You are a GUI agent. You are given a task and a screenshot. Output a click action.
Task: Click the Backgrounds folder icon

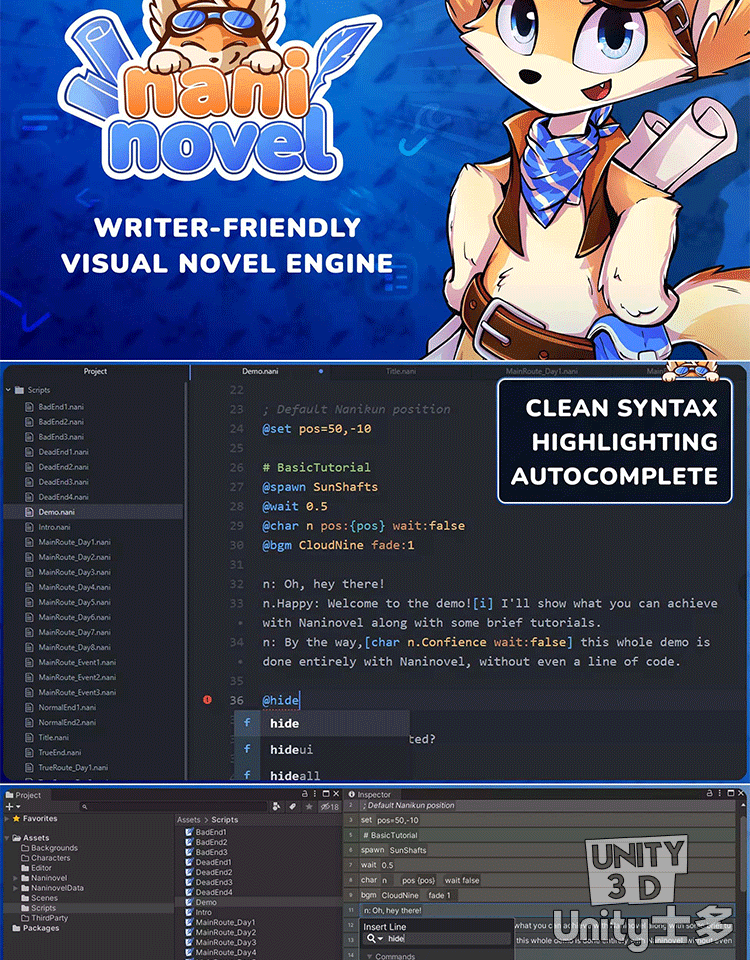(25, 848)
